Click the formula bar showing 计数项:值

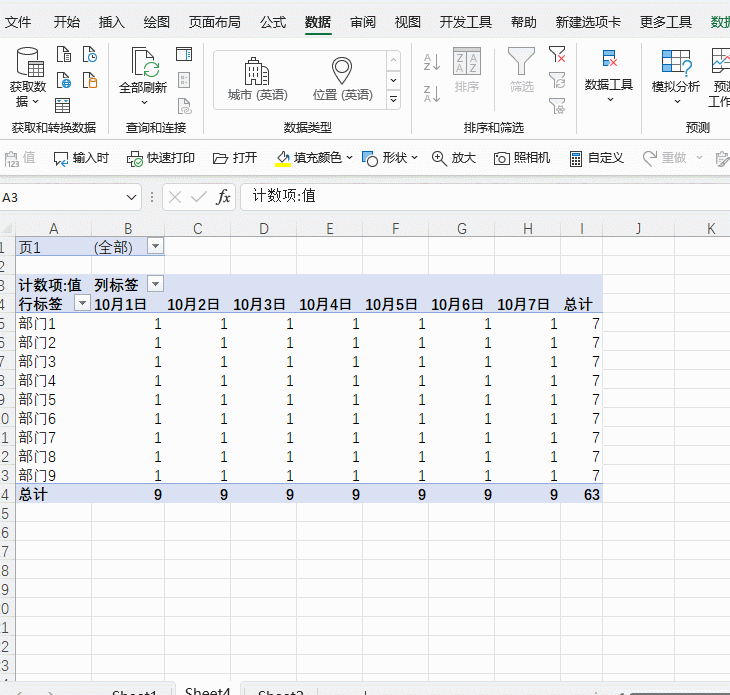[x=484, y=196]
